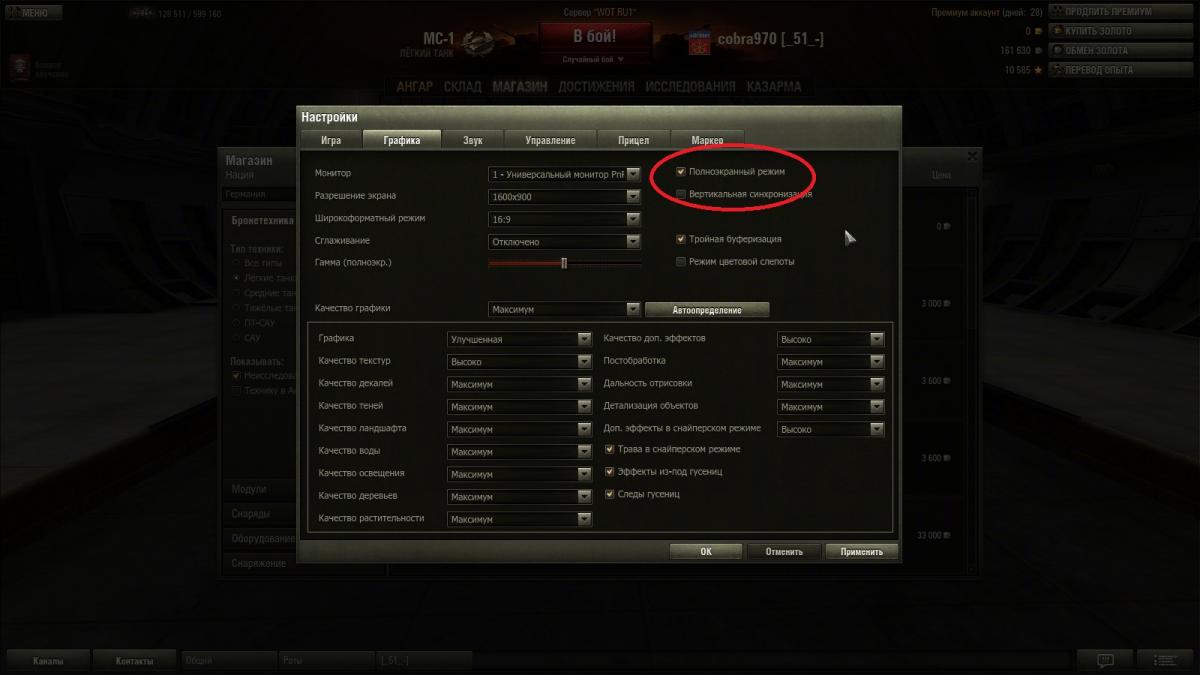Switch to the Звук settings tab
Image resolution: width=1200 pixels, height=675 pixels.
pos(472,140)
